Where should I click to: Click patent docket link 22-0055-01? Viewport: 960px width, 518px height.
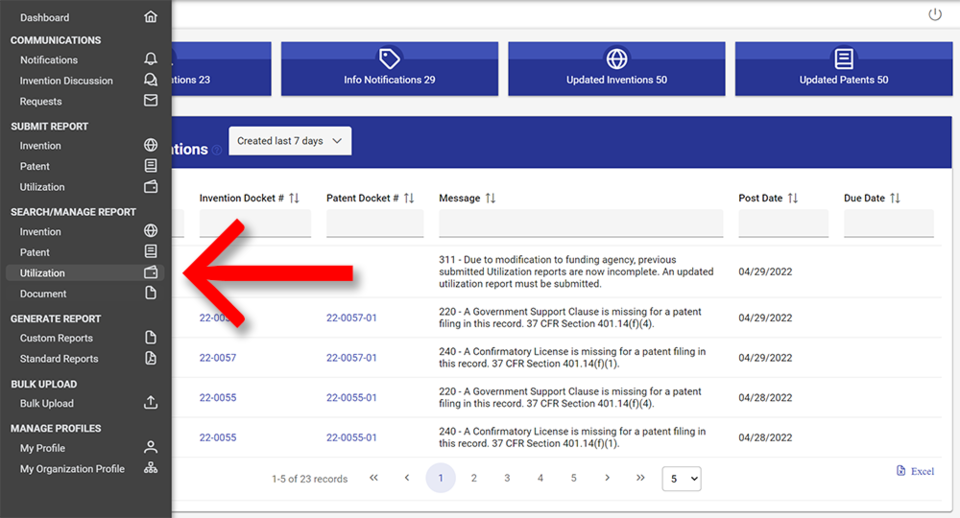pos(351,397)
